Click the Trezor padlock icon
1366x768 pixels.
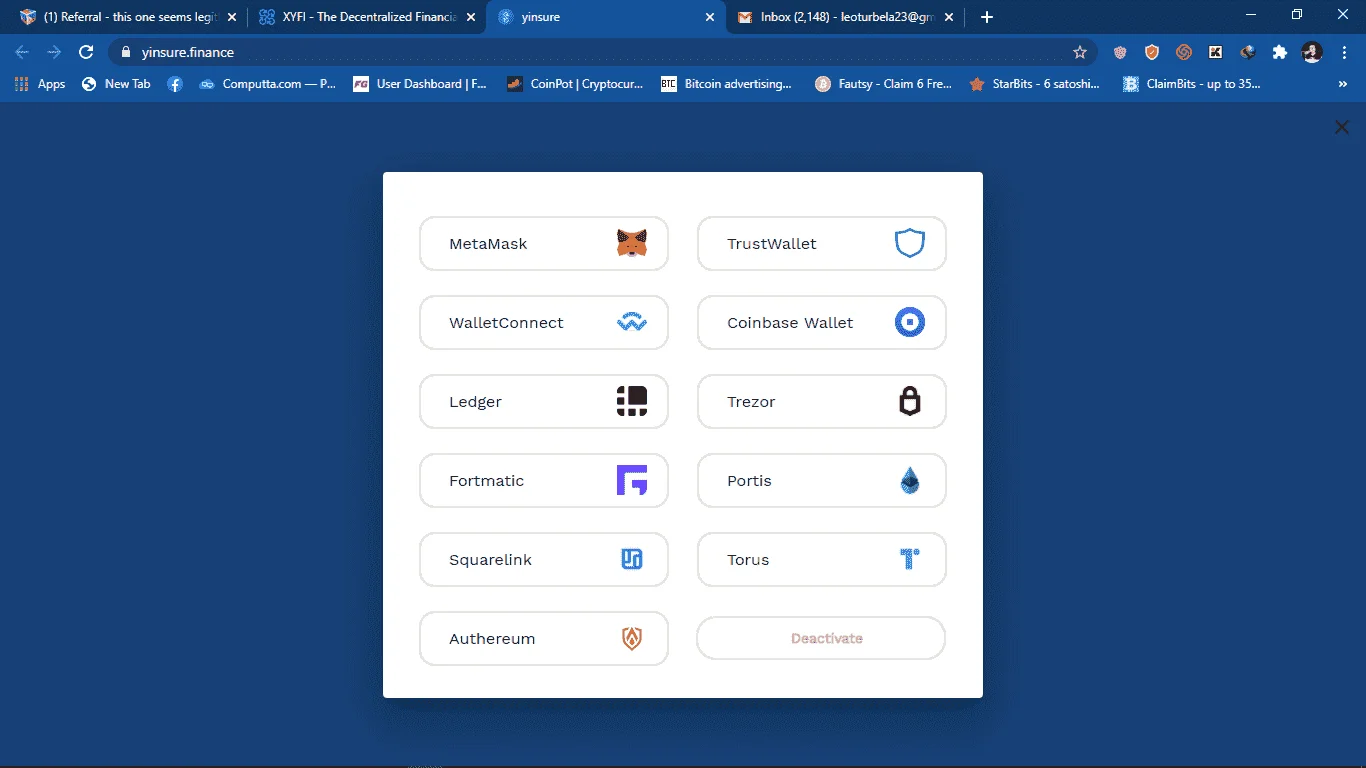pyautogui.click(x=909, y=401)
